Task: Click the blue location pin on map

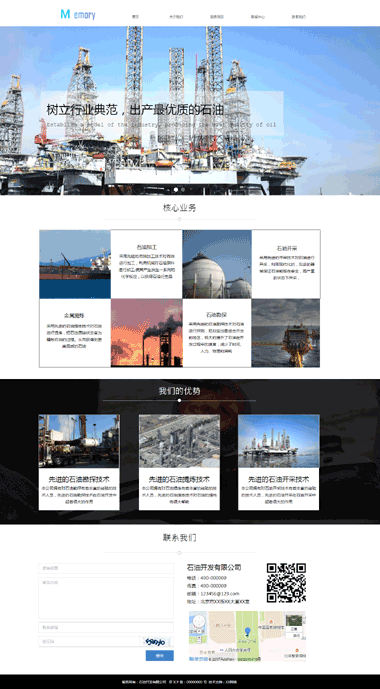Action: pos(247,632)
